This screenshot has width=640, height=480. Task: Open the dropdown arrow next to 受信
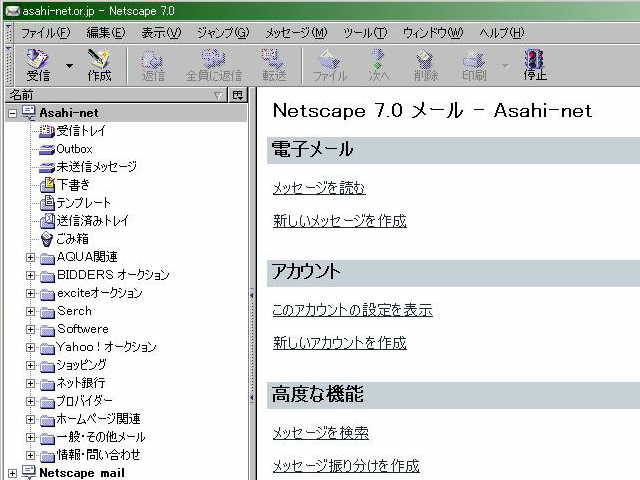69,66
